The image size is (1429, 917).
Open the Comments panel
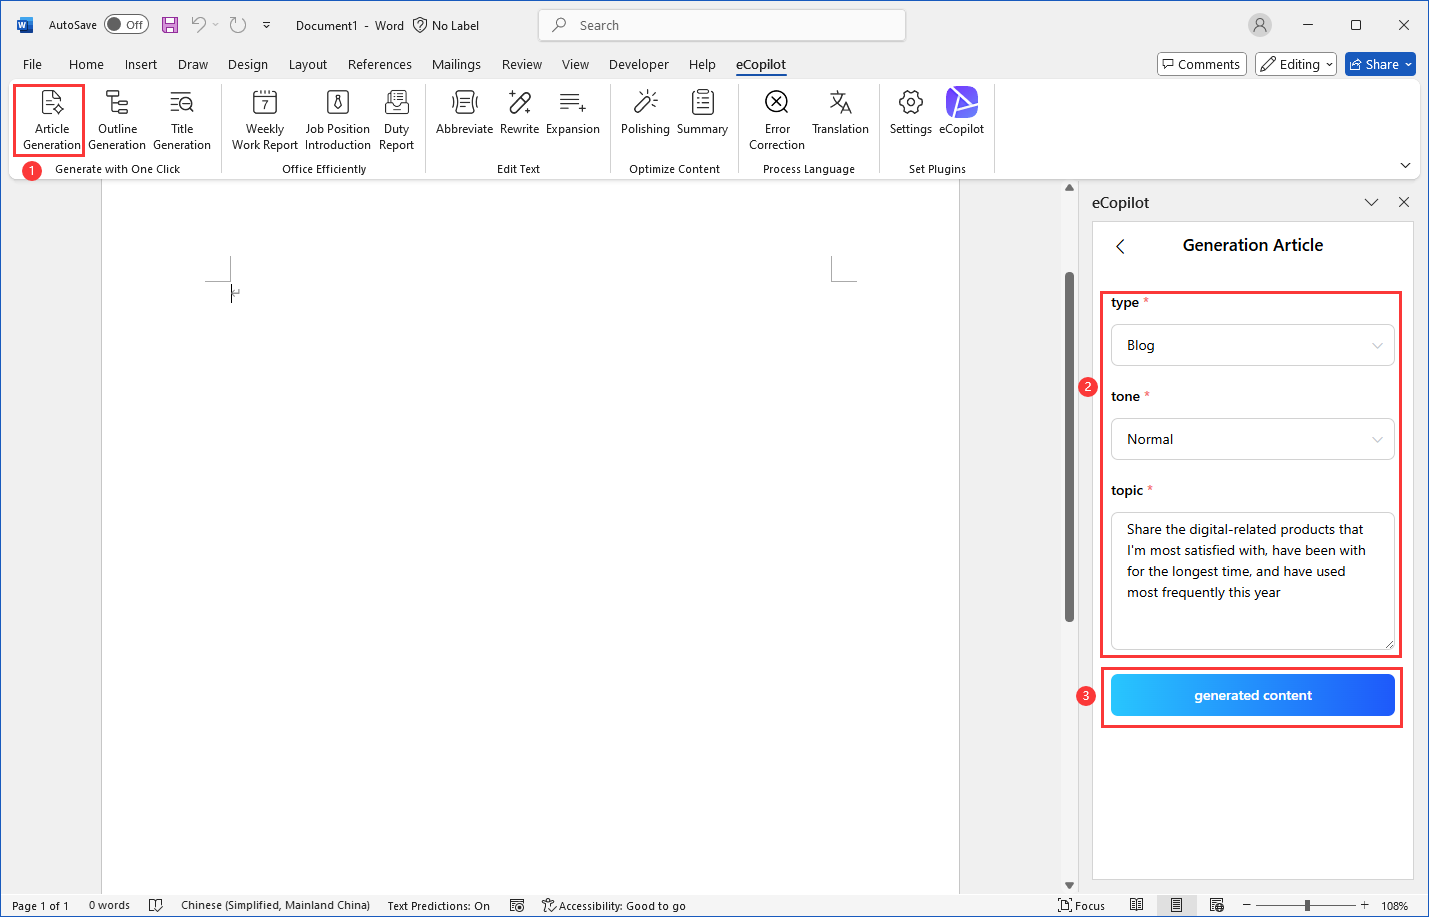point(1201,63)
